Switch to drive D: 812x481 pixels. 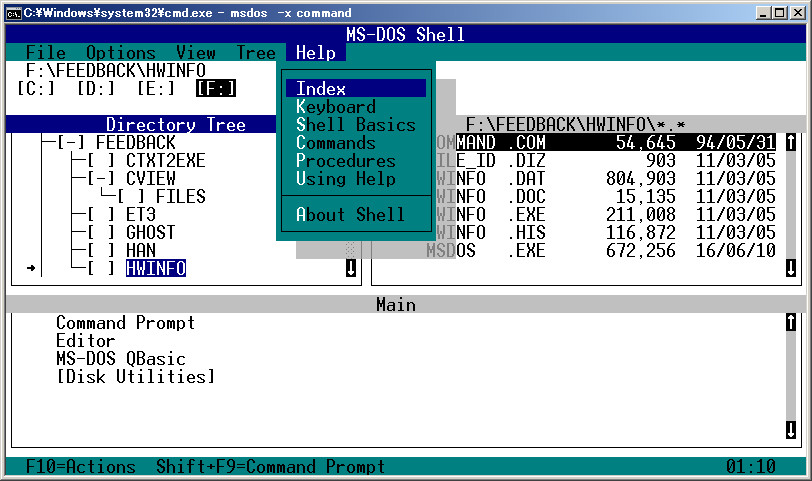click(96, 89)
